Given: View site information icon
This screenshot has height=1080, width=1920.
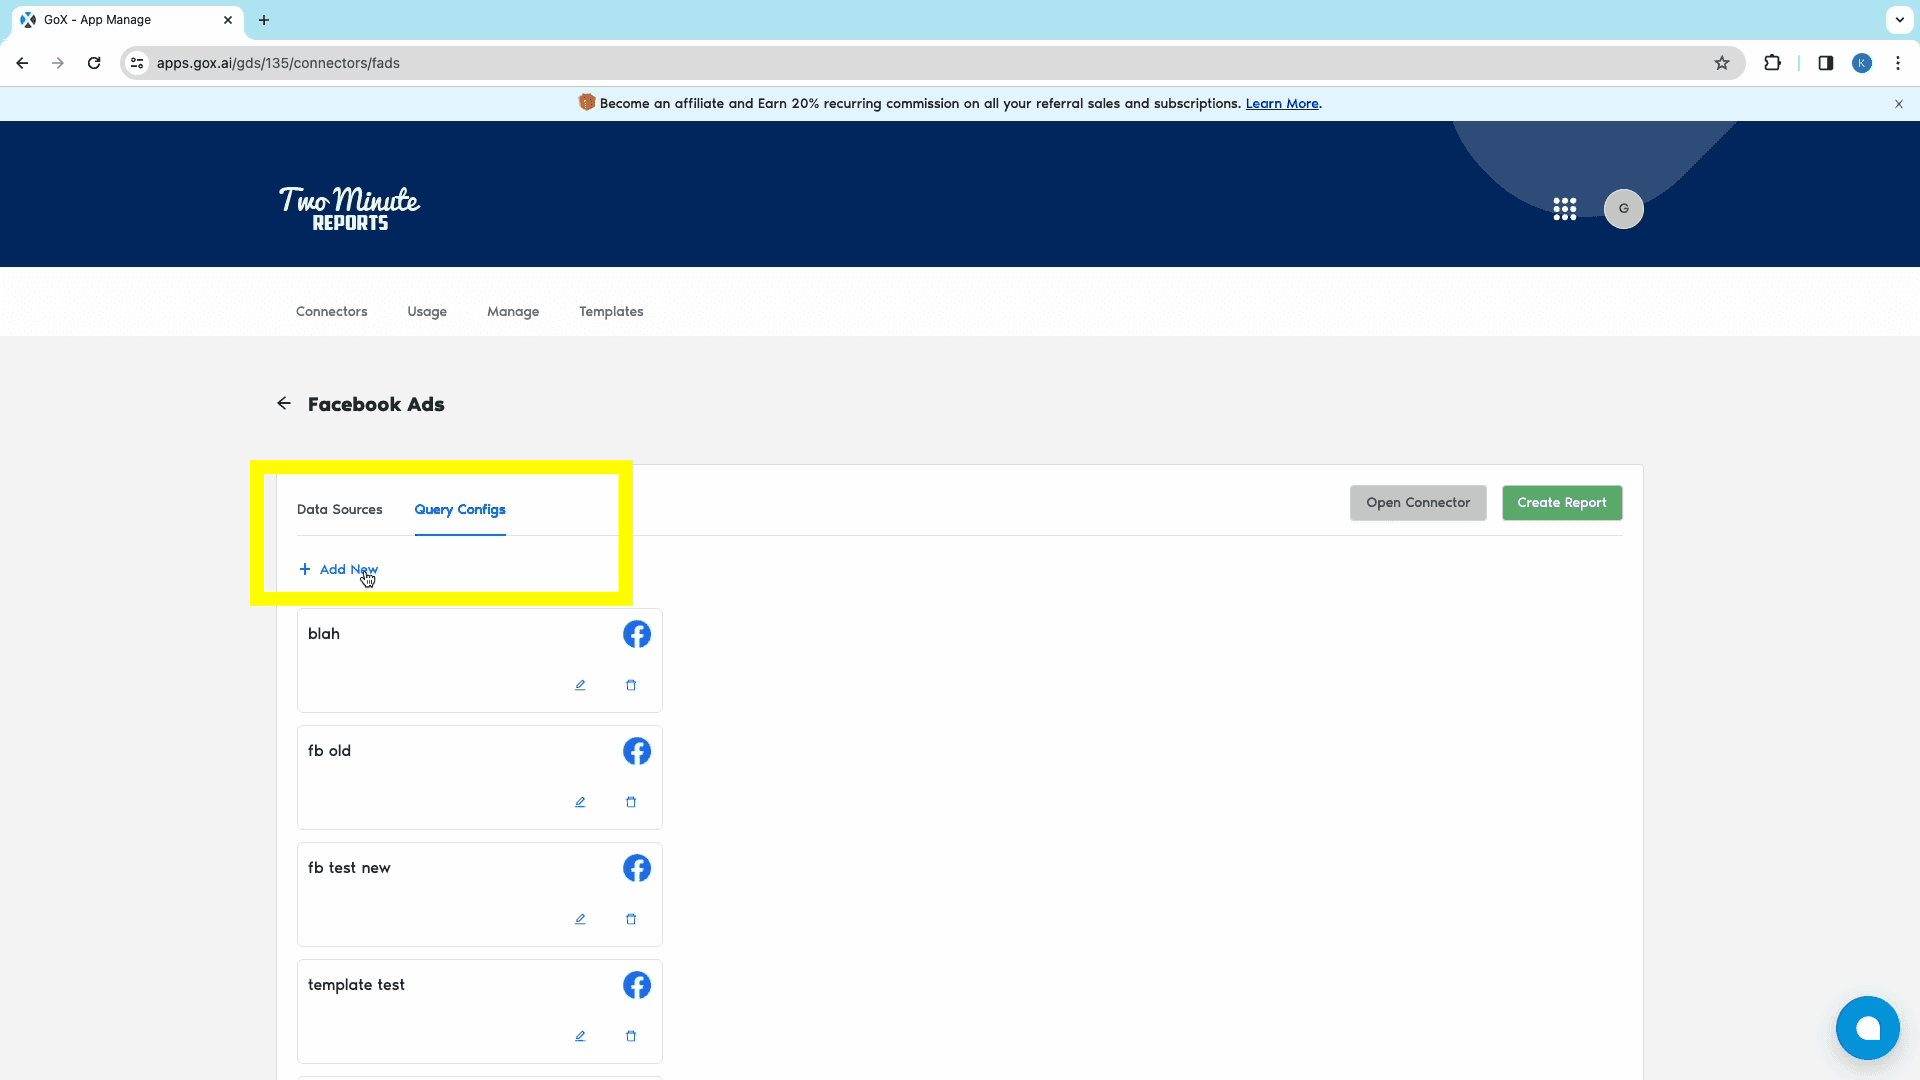Looking at the screenshot, I should tap(137, 63).
